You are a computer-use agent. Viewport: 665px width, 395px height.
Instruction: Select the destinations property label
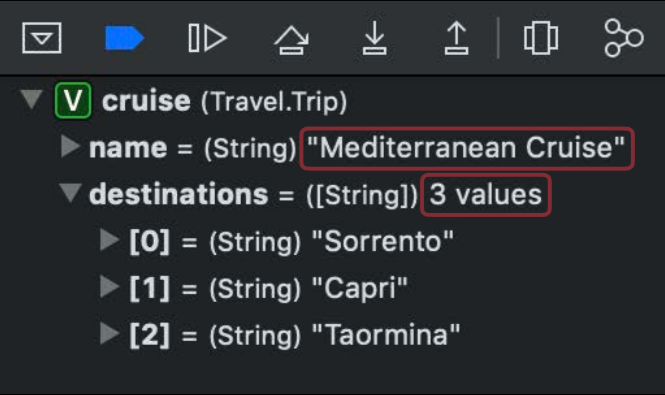179,194
